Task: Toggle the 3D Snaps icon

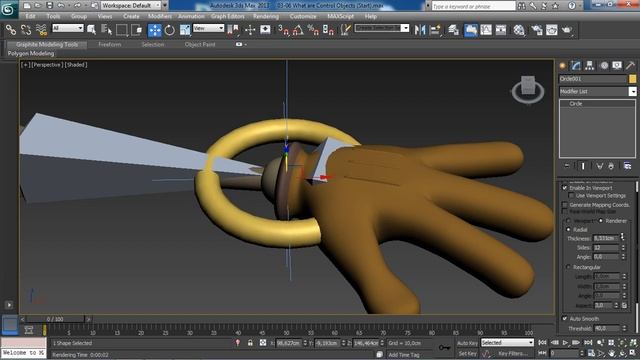Action: pos(283,30)
